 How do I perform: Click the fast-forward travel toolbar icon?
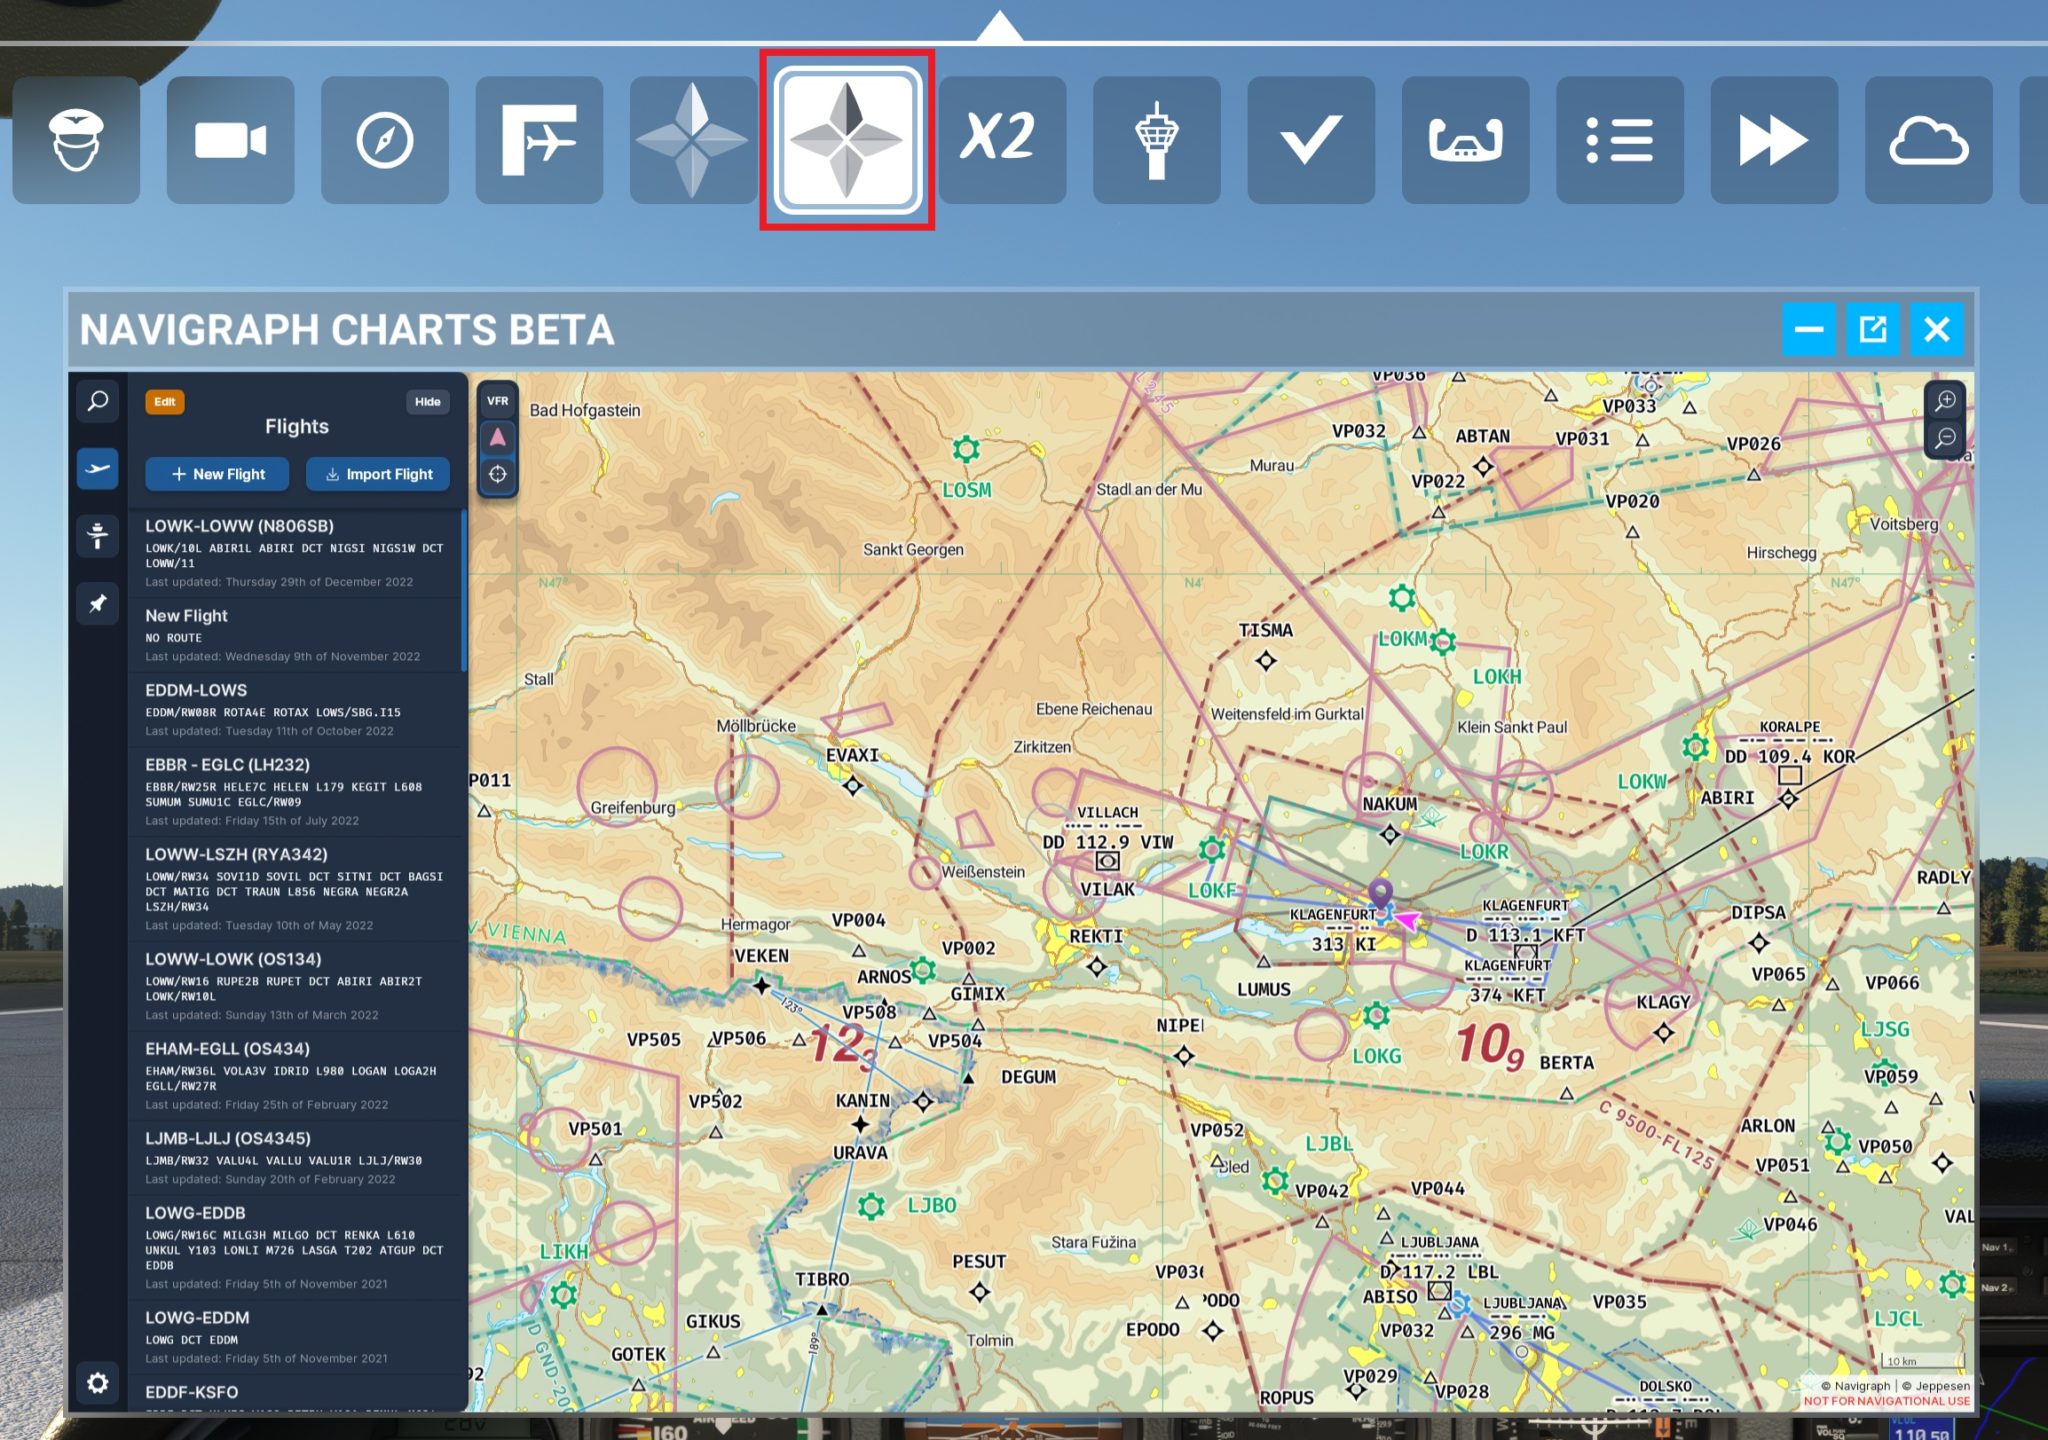[1774, 140]
